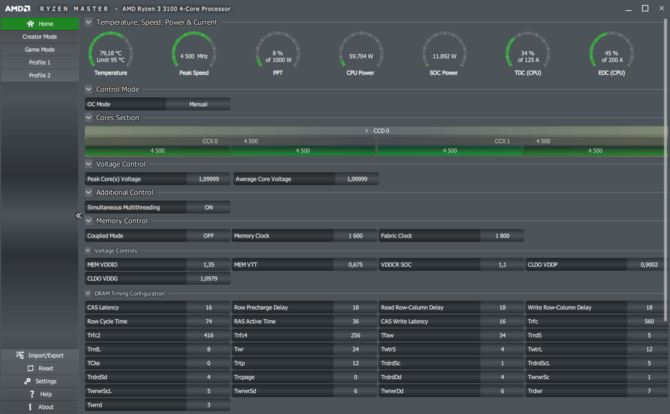Collapse the Voltage Control section
This screenshot has height=414, width=670.
coord(88,164)
